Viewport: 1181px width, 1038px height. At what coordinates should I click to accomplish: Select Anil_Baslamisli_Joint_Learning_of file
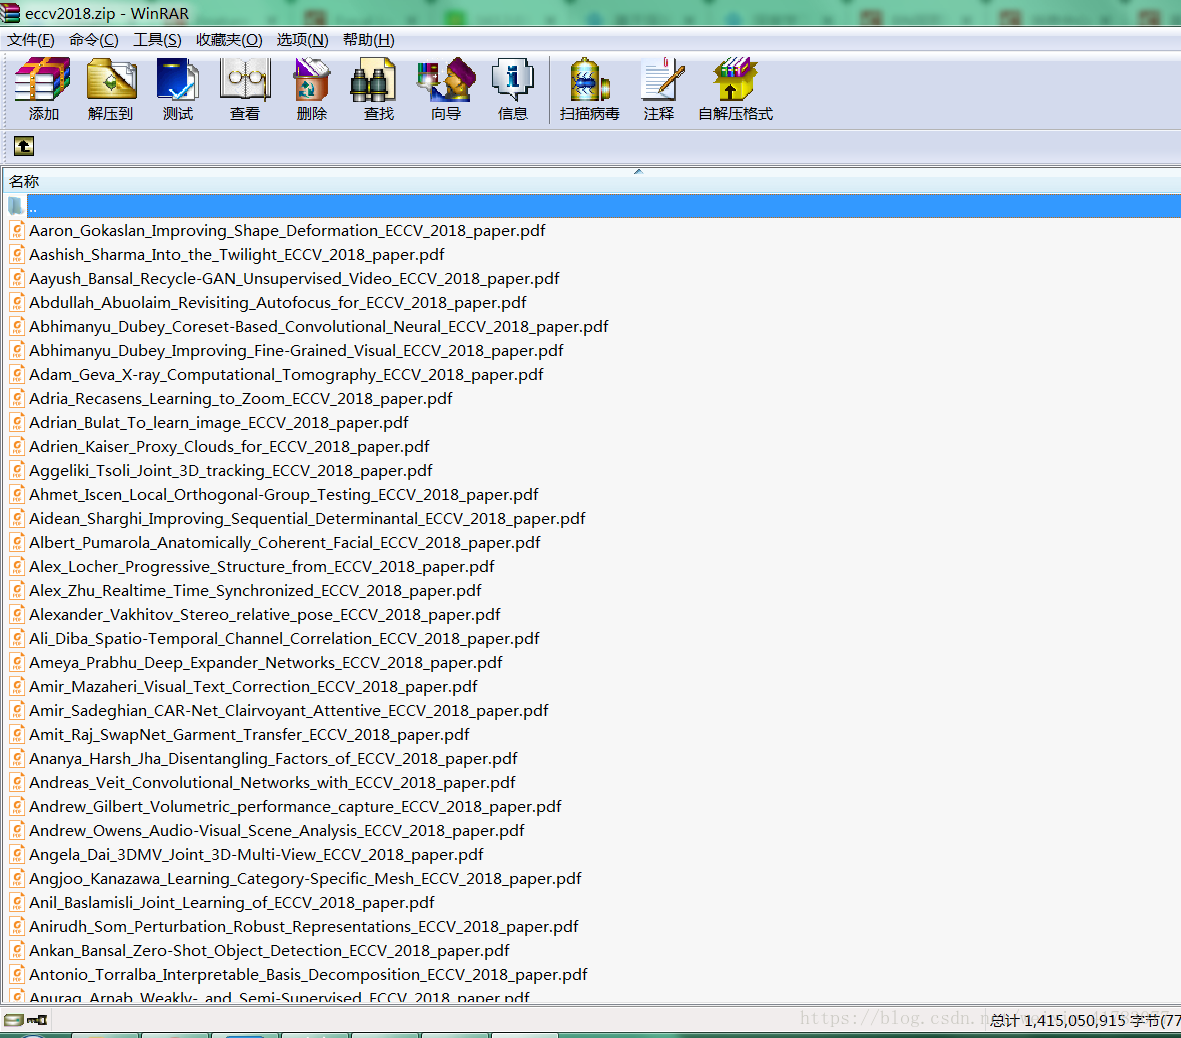click(x=232, y=902)
